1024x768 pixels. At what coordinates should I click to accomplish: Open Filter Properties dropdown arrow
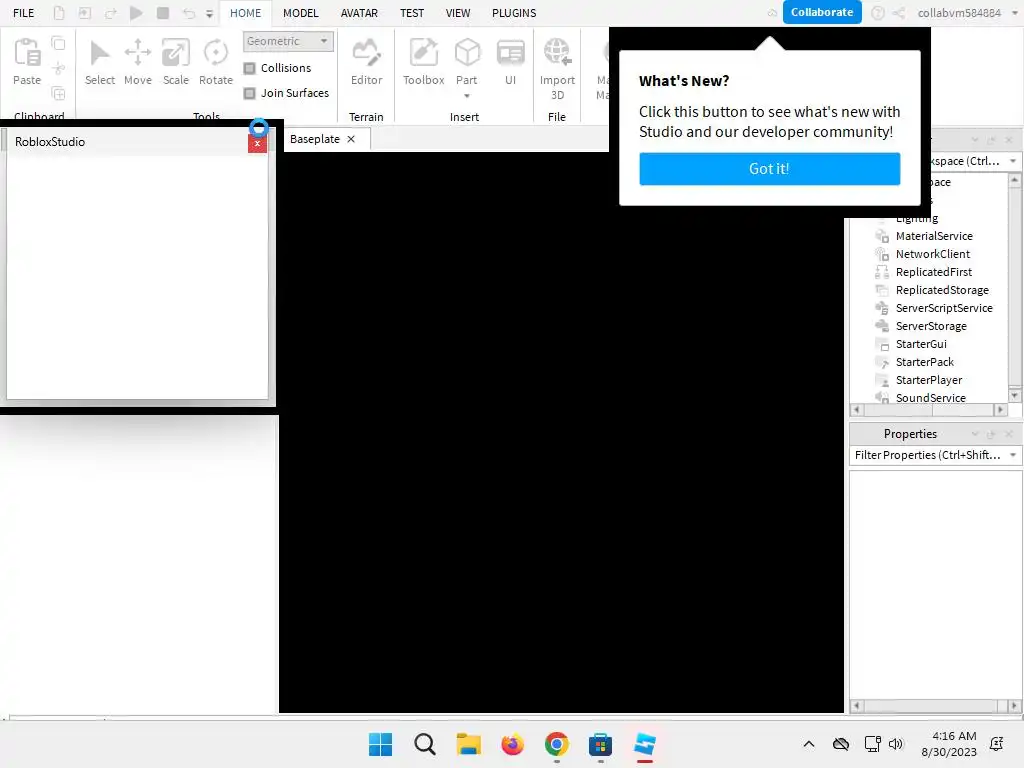pos(1013,455)
